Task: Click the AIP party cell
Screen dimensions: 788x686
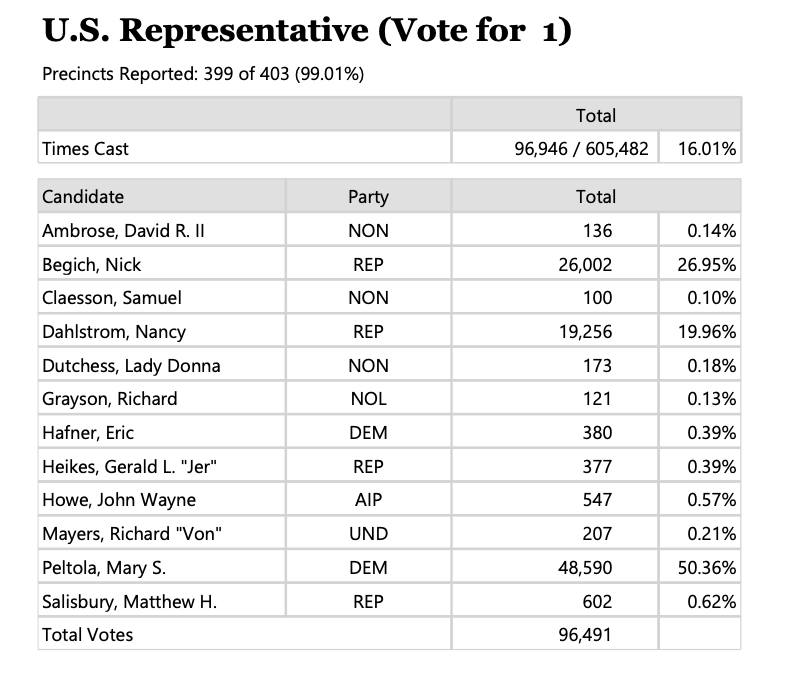Action: 368,500
